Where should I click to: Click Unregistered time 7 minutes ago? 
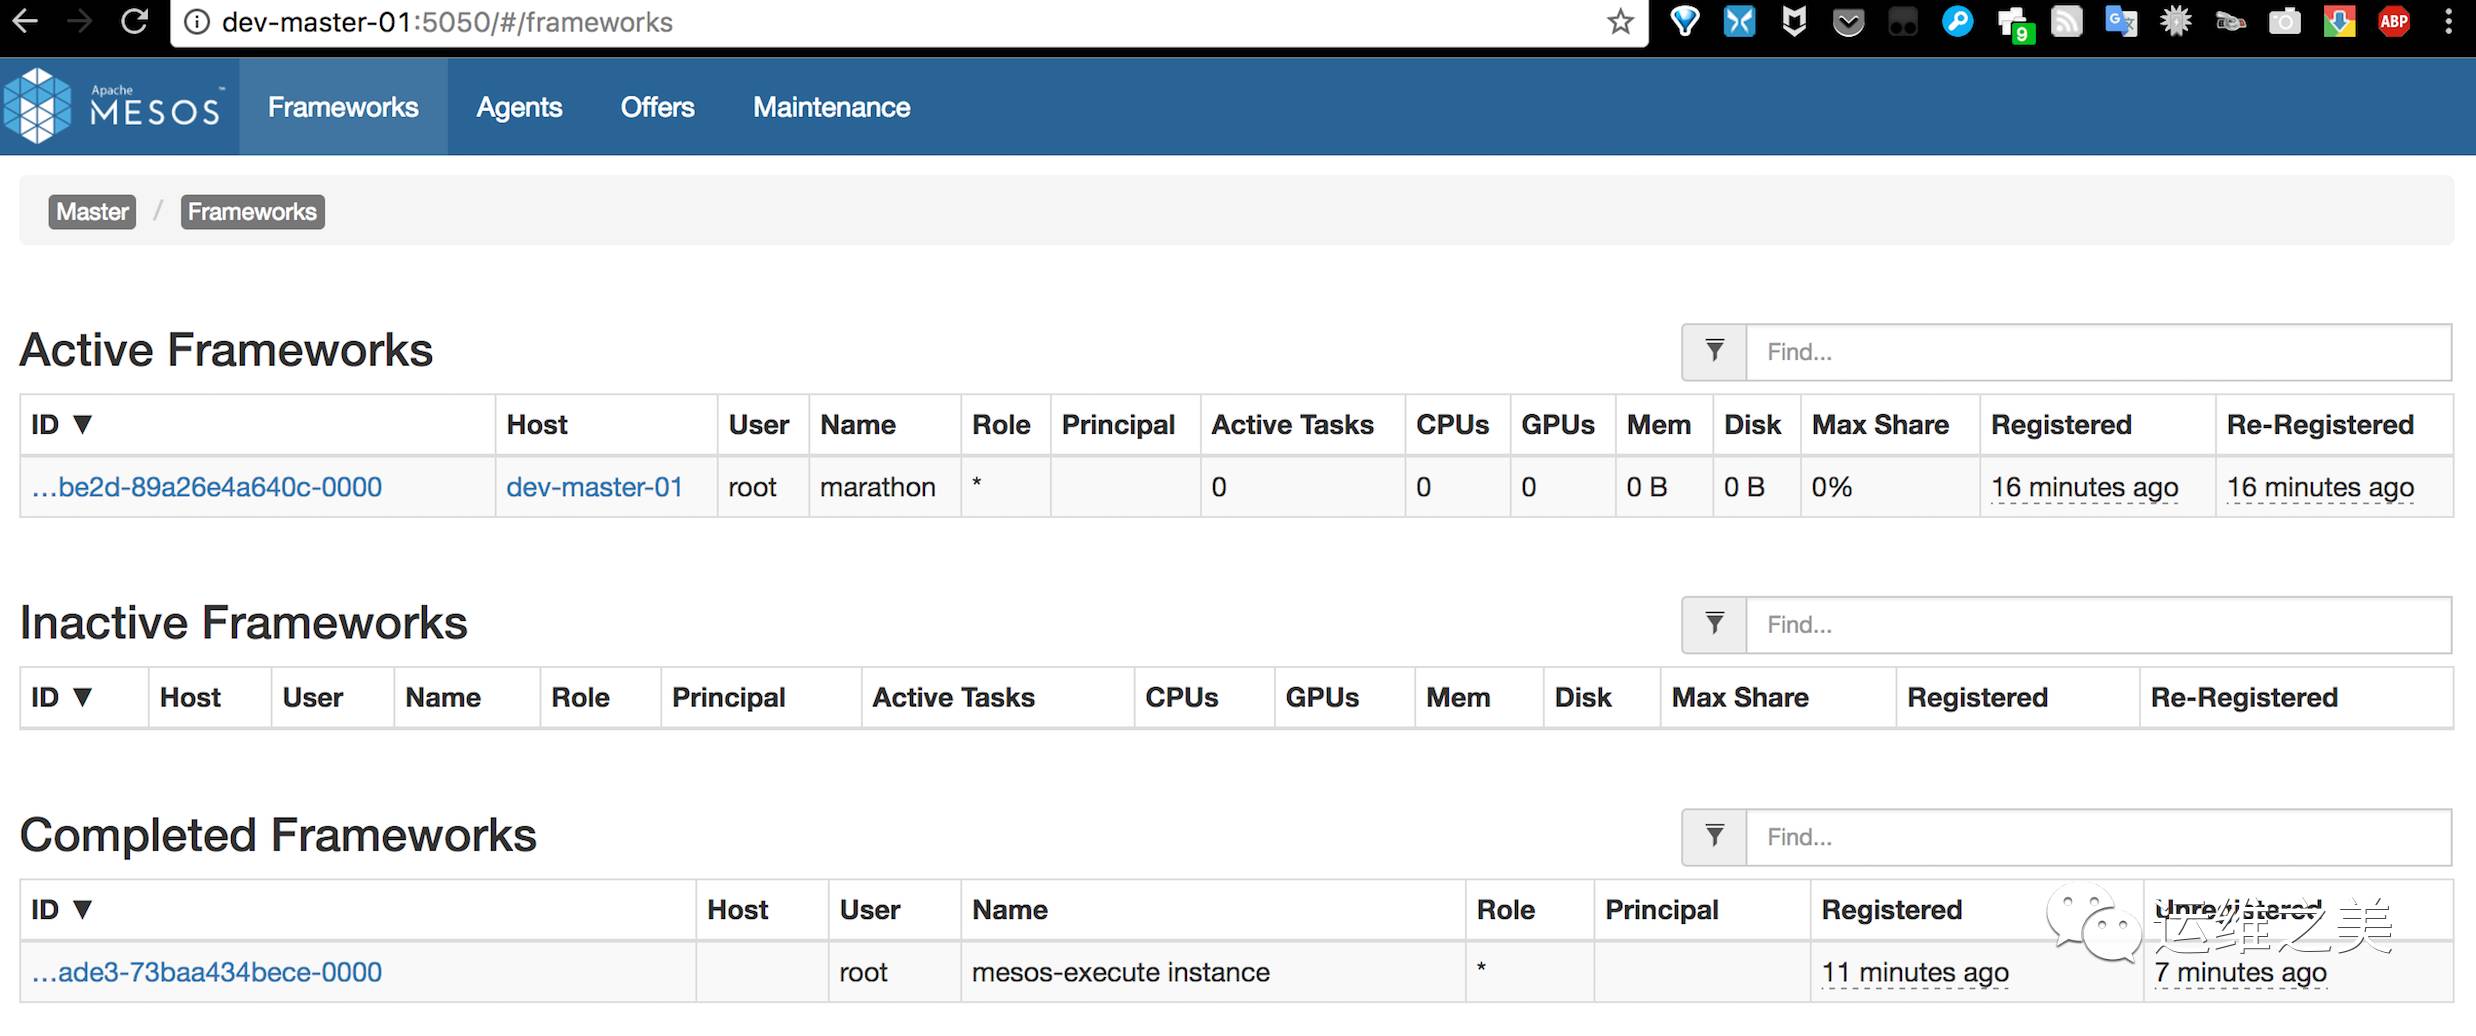pos(2241,972)
